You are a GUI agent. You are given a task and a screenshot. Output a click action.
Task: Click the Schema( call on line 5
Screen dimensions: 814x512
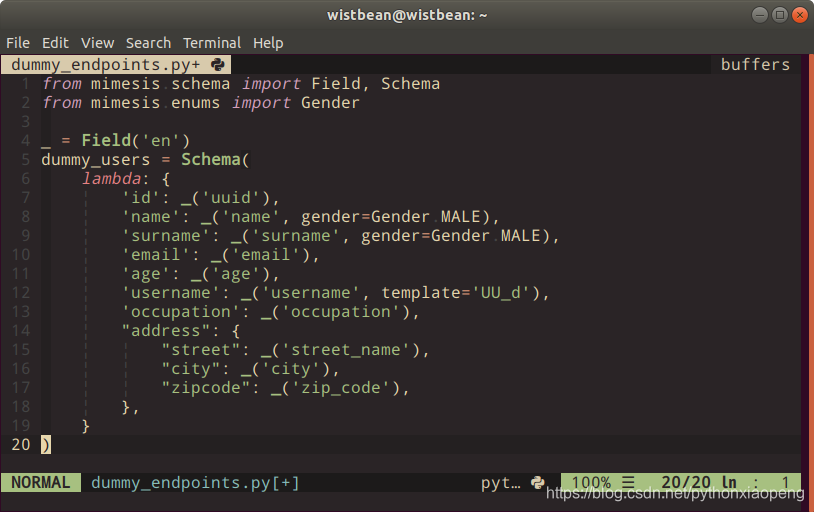(215, 160)
